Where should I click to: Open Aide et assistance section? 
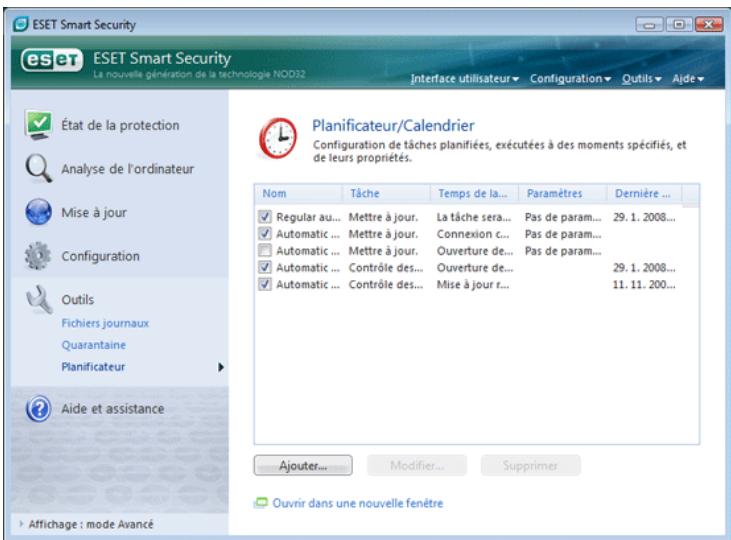click(x=112, y=409)
